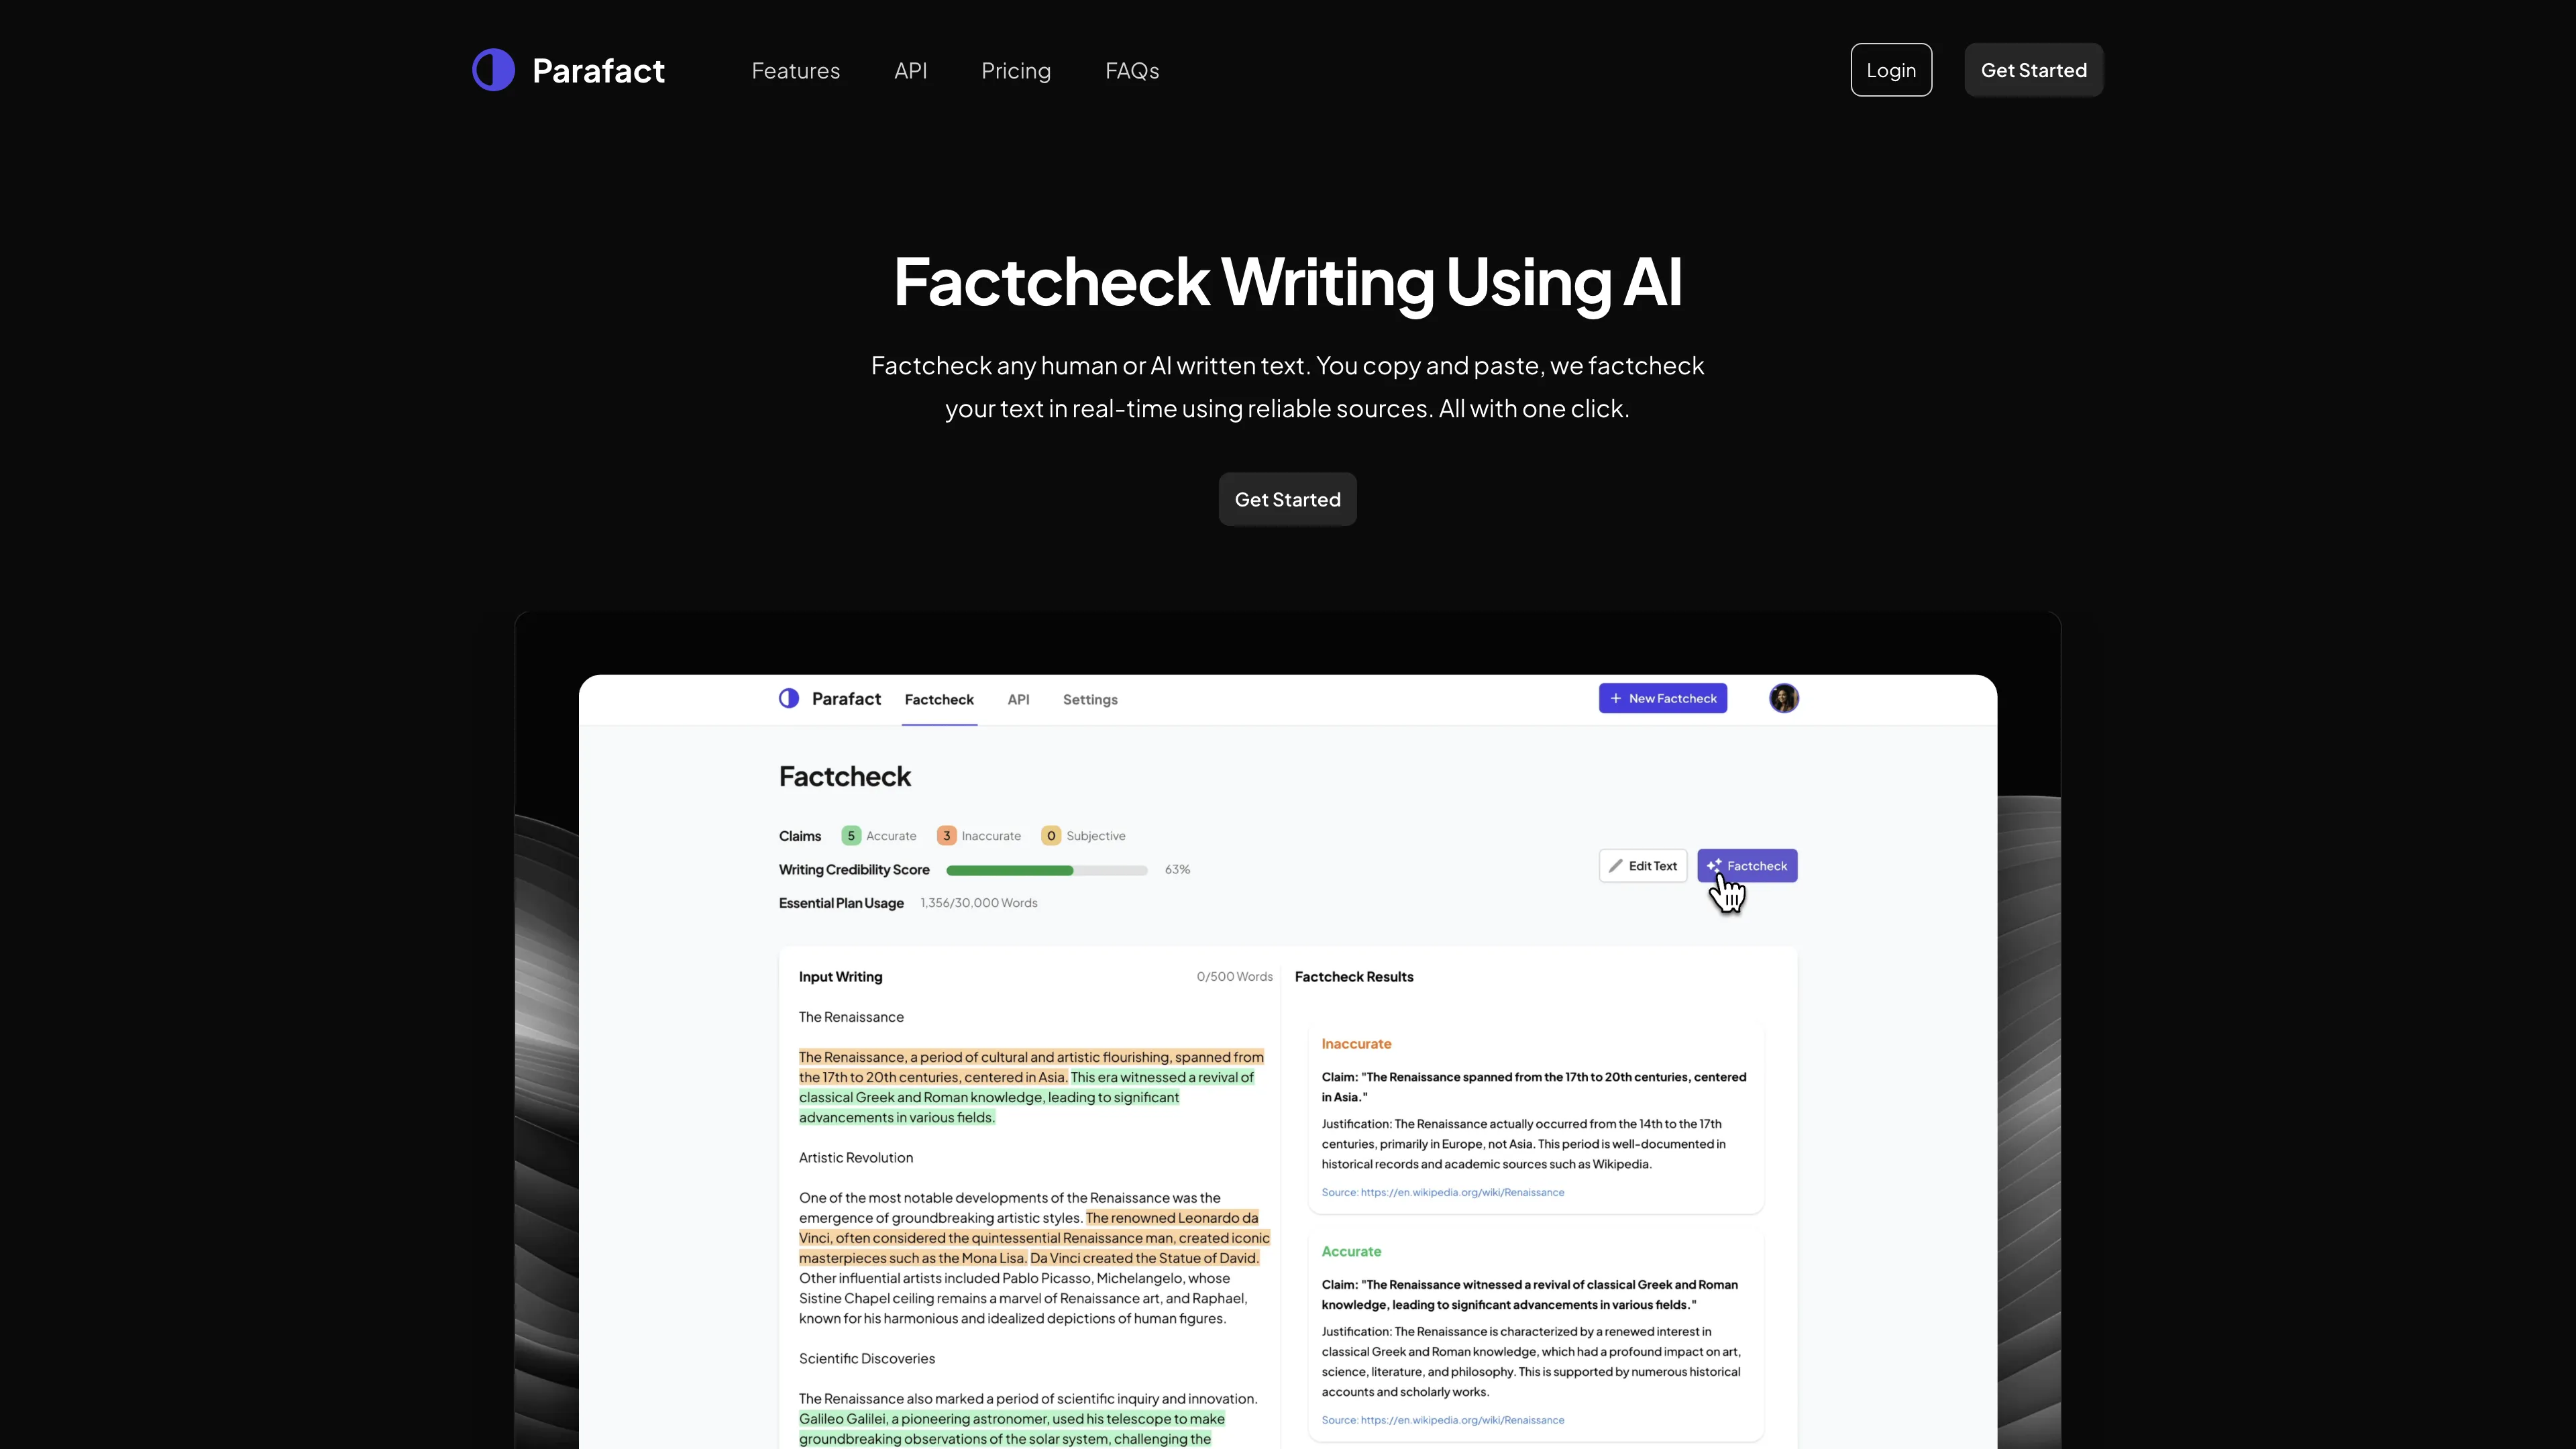Click the Login button

(1891, 69)
